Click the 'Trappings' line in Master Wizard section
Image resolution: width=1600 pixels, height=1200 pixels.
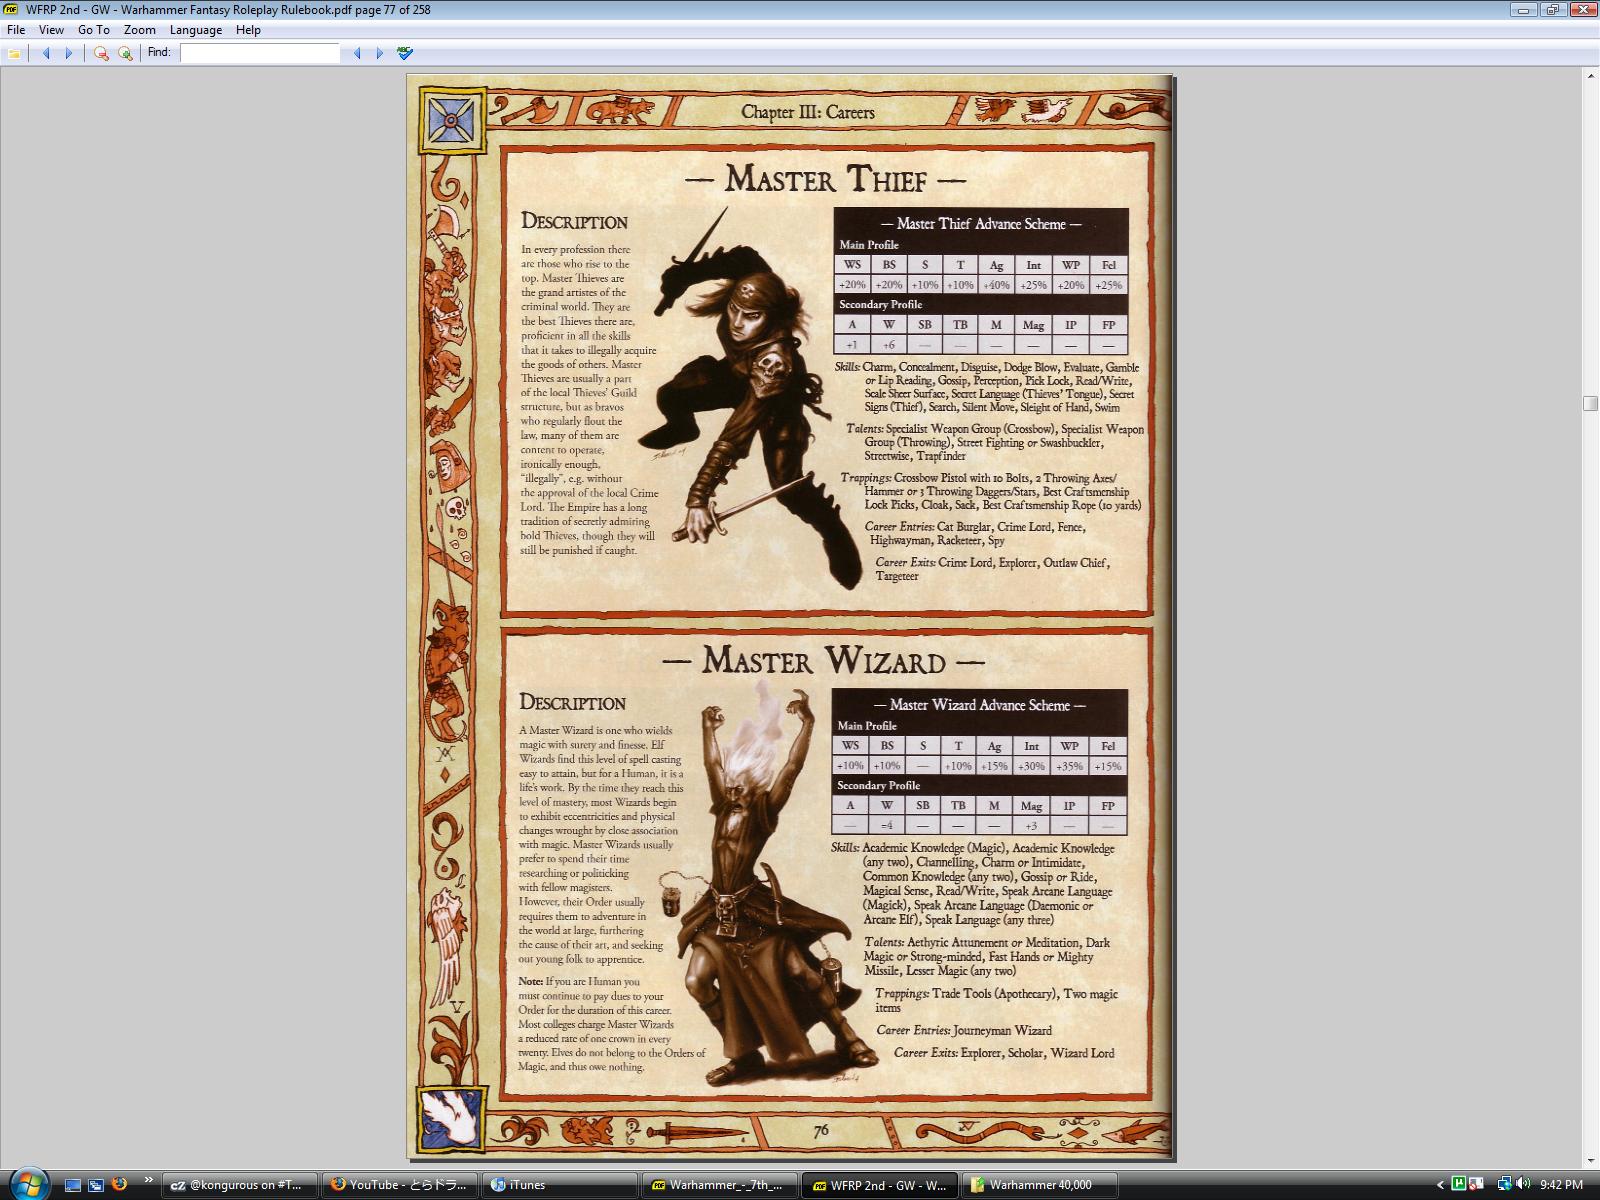pyautogui.click(x=996, y=1000)
